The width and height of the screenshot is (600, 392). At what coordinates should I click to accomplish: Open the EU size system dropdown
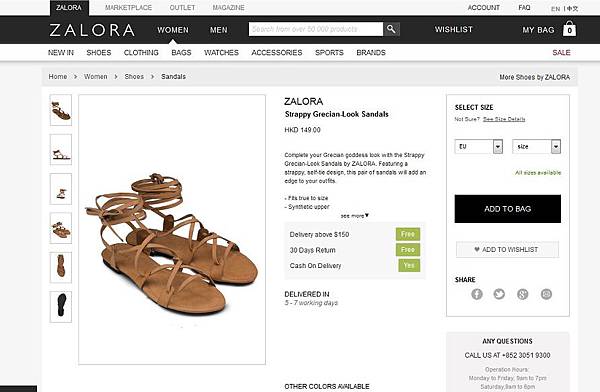[479, 147]
